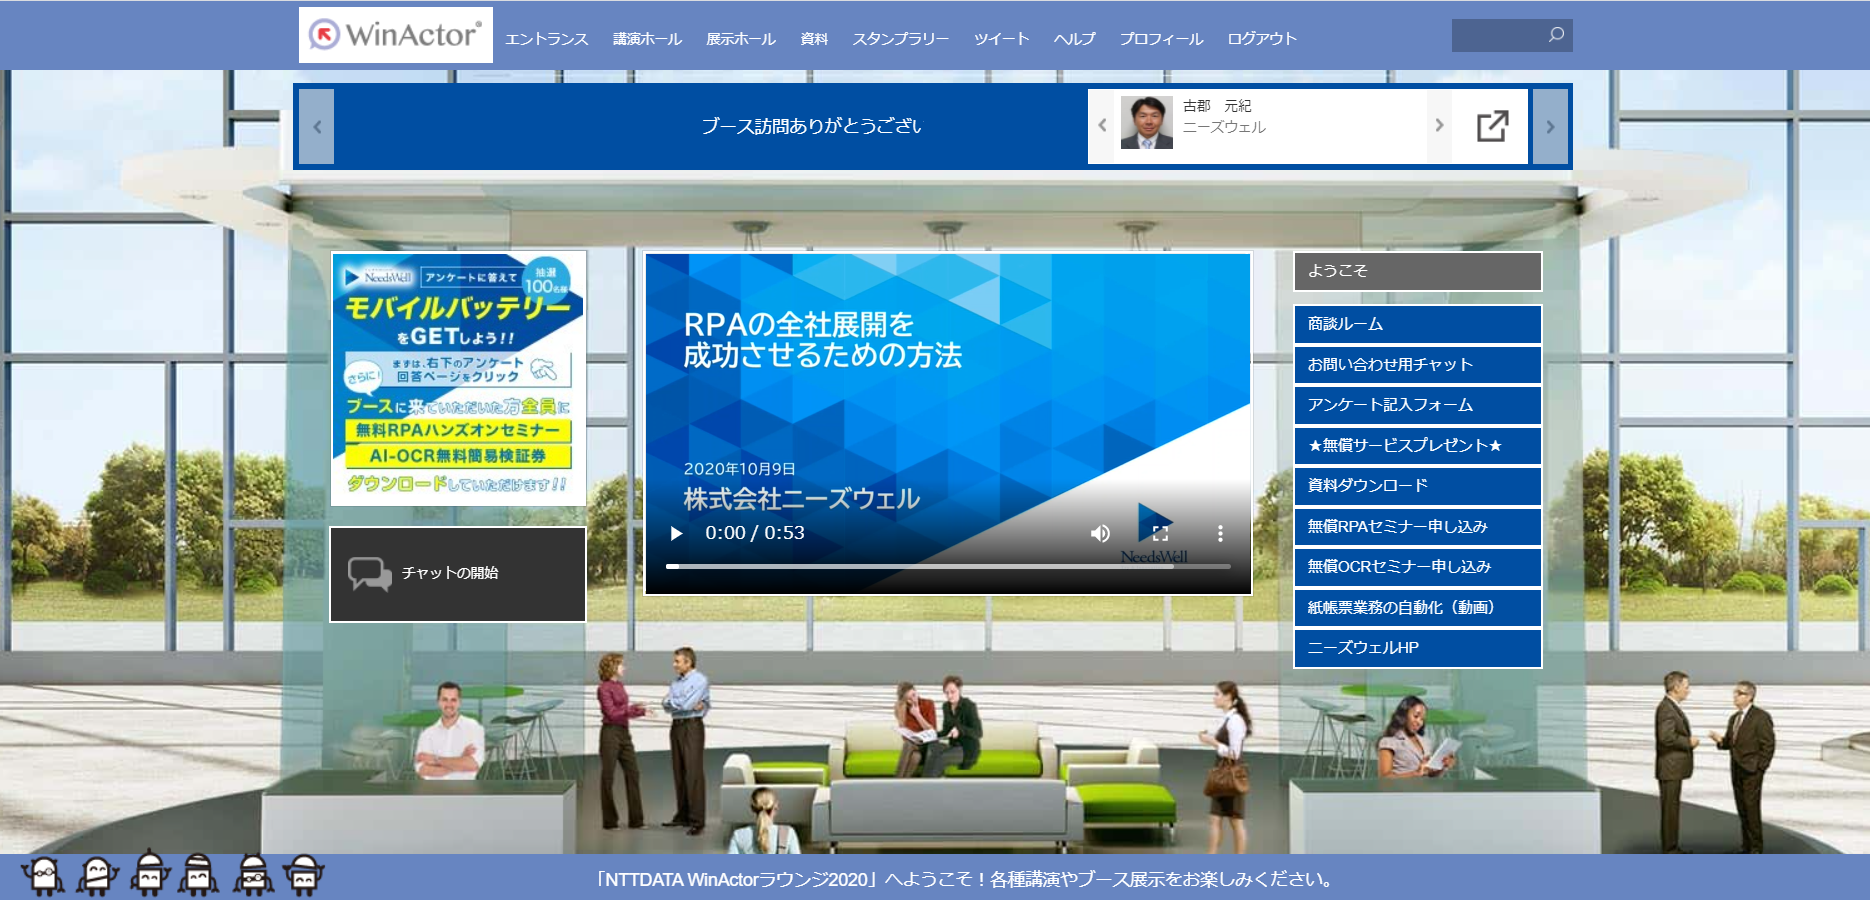Click ログアウト to log out

point(1262,39)
